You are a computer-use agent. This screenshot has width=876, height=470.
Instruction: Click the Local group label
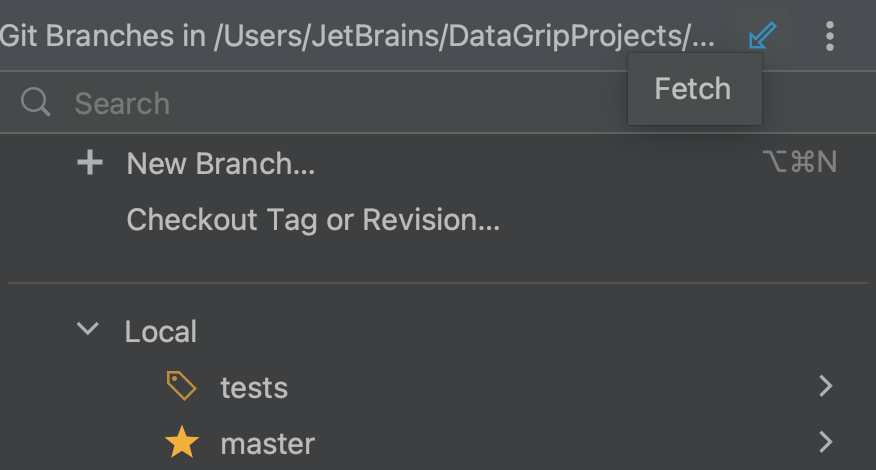[x=160, y=331]
